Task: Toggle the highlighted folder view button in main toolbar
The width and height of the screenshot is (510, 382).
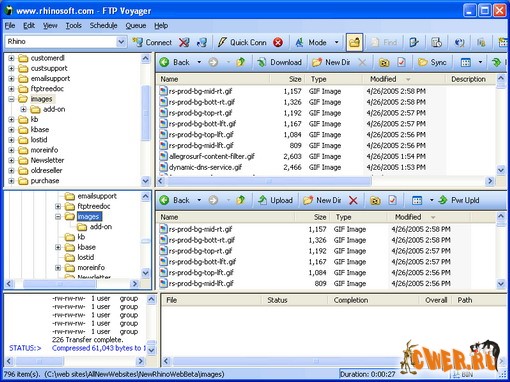Action: 354,42
